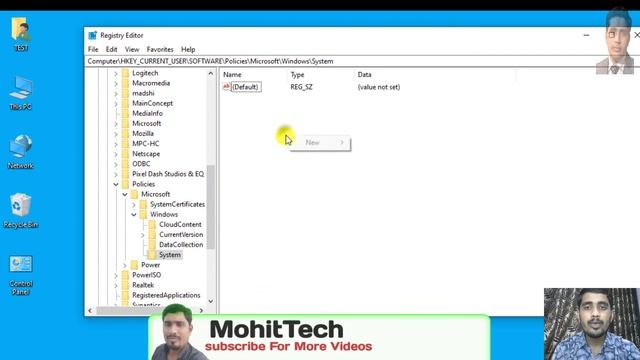Viewport: 640px width, 360px height.
Task: Click the Logitech folder icon
Action: click(x=125, y=73)
